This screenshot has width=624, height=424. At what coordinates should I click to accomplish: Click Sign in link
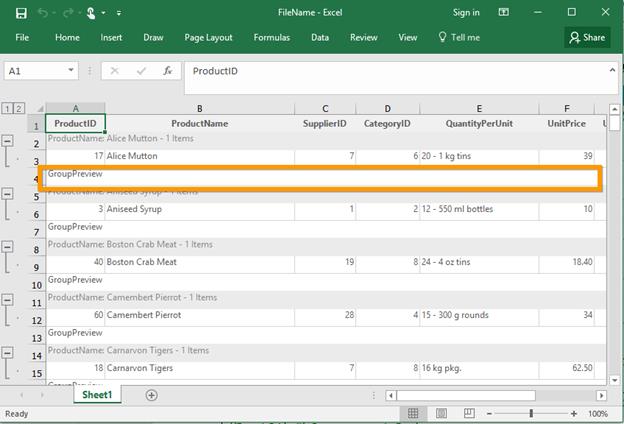click(466, 13)
